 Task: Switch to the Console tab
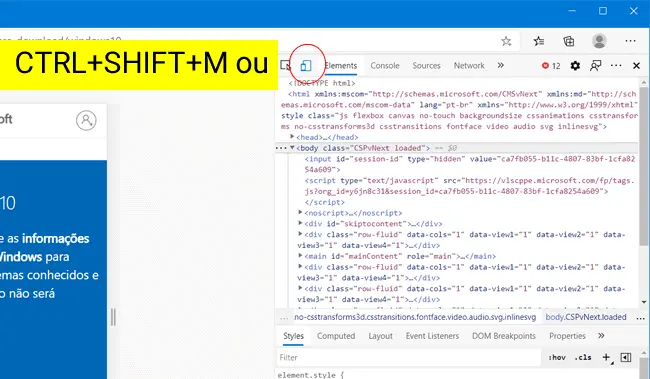(x=385, y=66)
